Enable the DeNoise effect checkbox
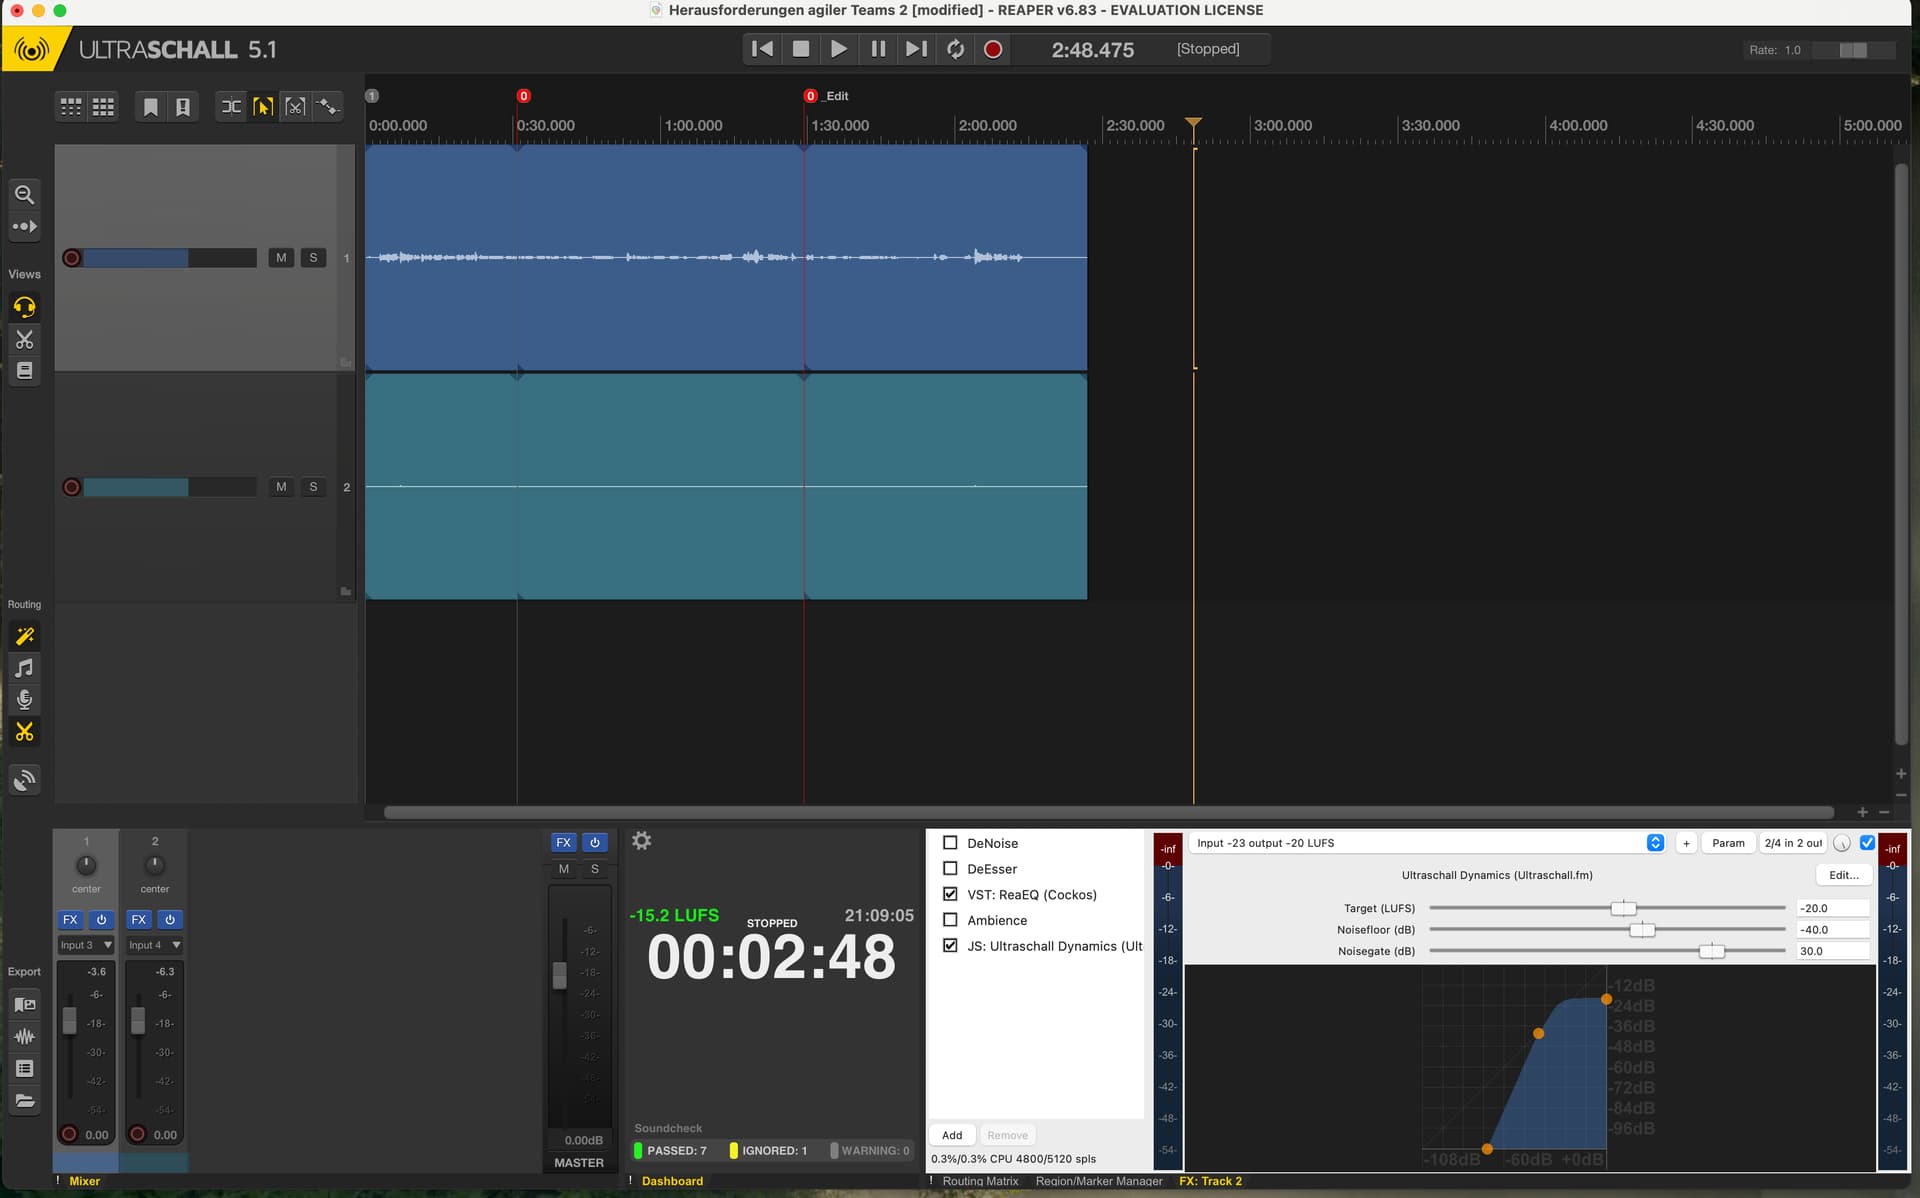The image size is (1920, 1198). tap(950, 843)
